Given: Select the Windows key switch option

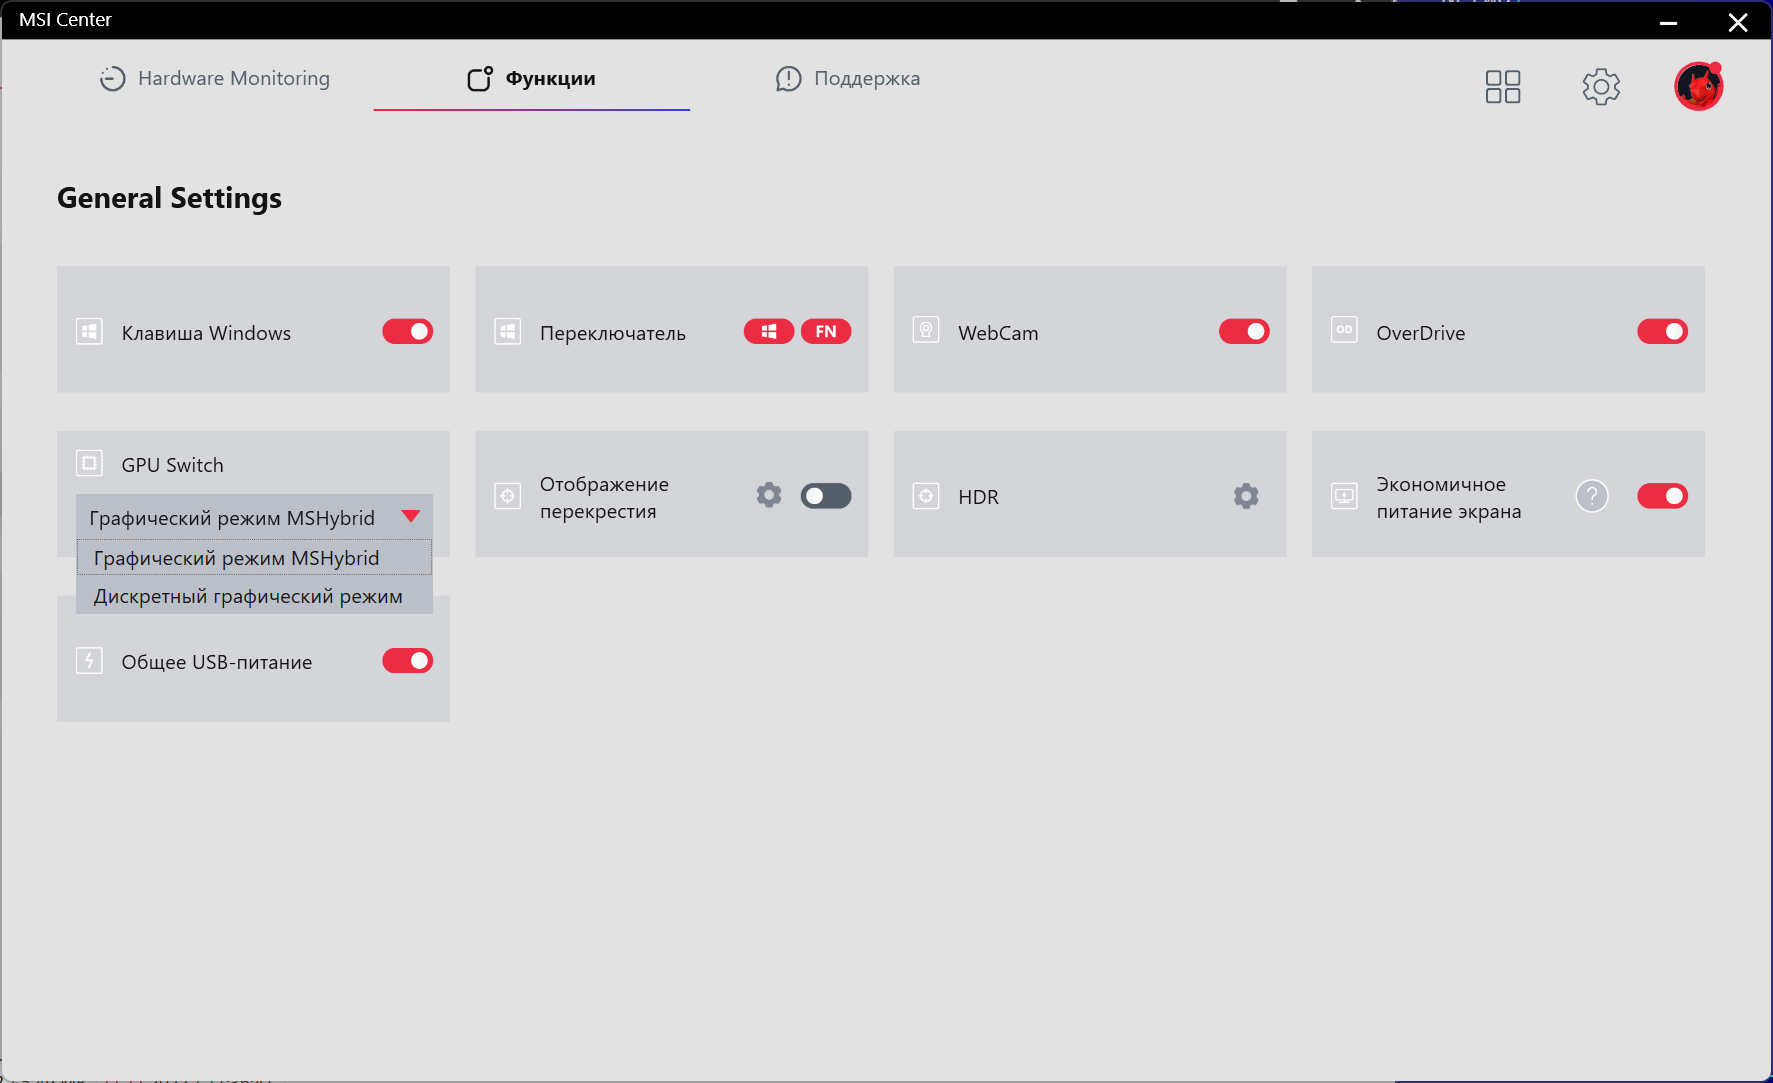Looking at the screenshot, I should pos(769,332).
